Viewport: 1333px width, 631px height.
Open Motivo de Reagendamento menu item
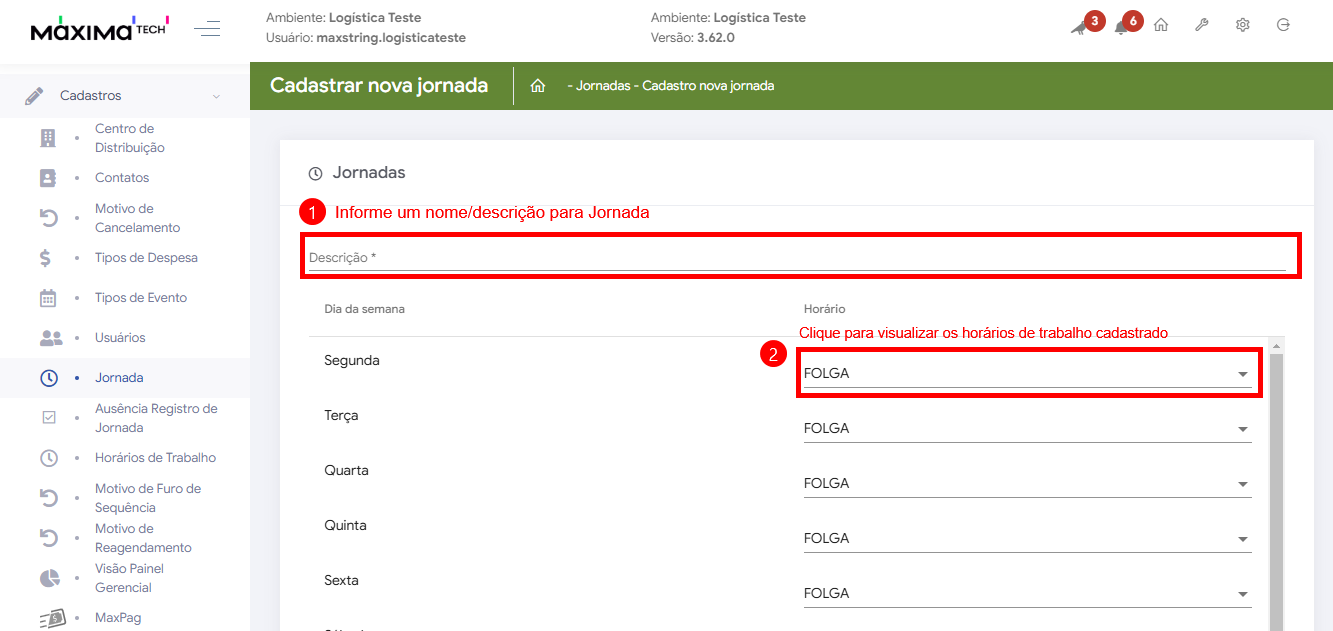point(143,538)
